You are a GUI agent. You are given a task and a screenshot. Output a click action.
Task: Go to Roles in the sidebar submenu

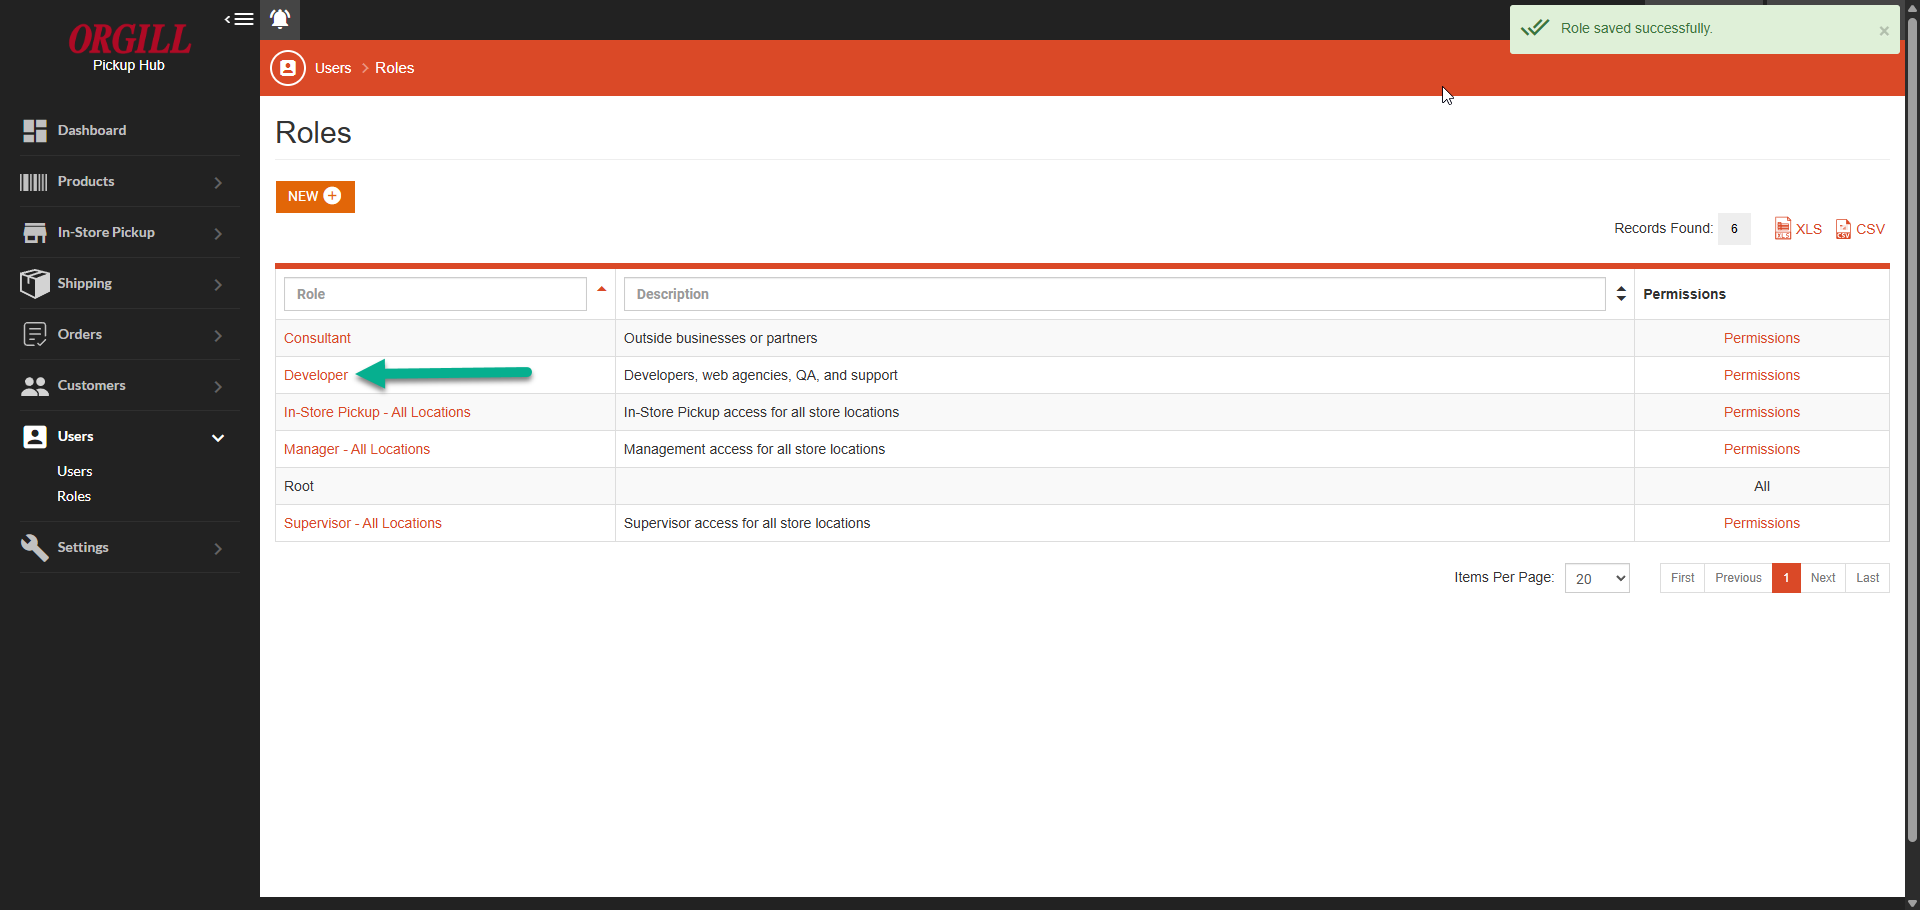[x=73, y=496]
